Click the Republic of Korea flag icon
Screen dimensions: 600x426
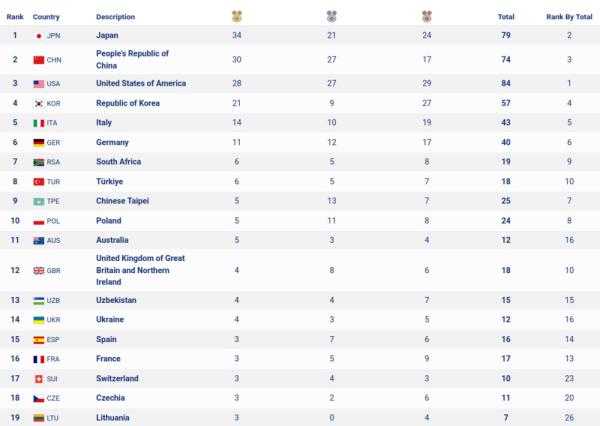tap(39, 103)
